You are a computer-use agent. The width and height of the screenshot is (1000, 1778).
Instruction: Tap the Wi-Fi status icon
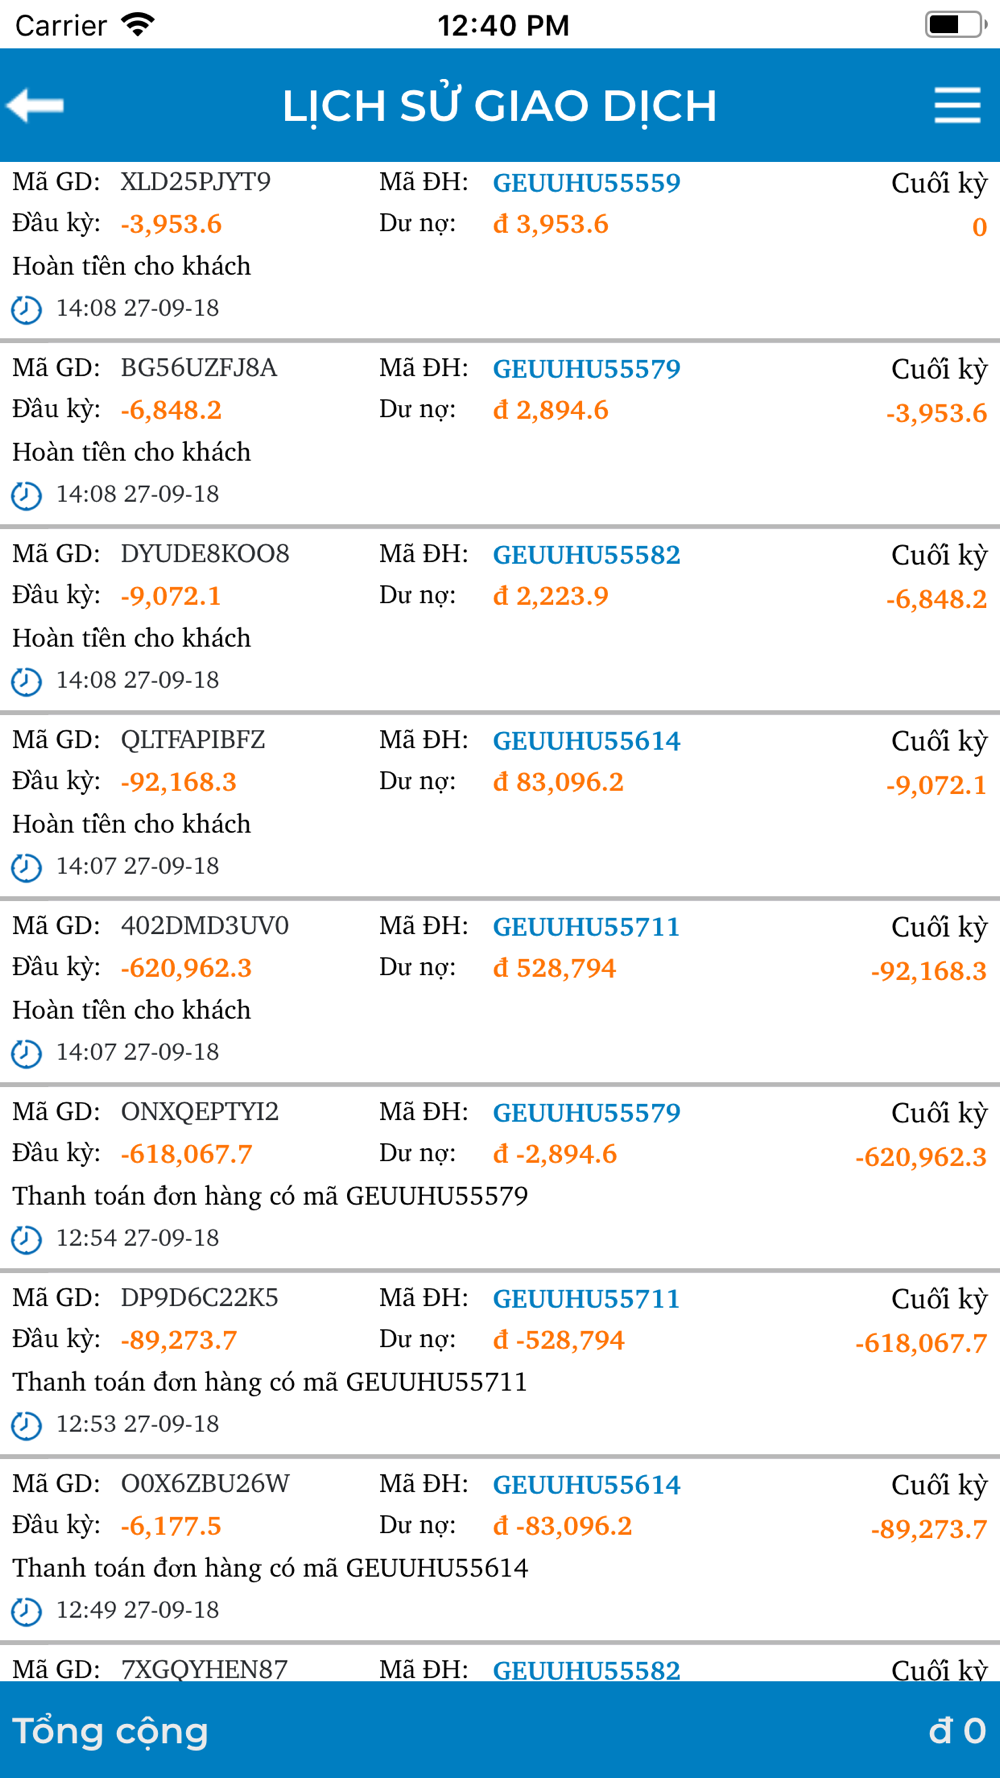[x=137, y=24]
